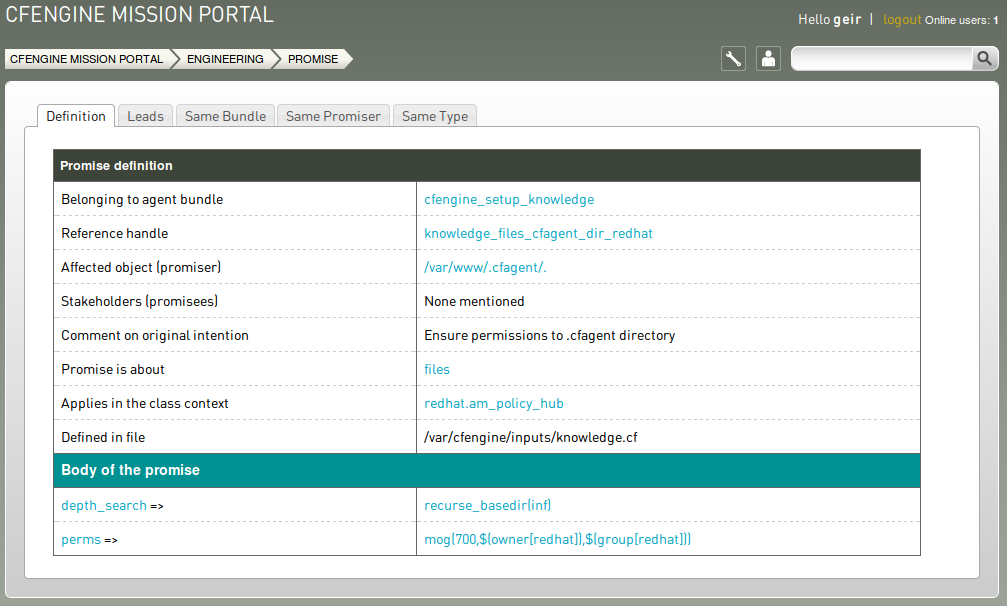This screenshot has height=606, width=1007.
Task: Click the Applies in the class context label
Action: pos(144,404)
